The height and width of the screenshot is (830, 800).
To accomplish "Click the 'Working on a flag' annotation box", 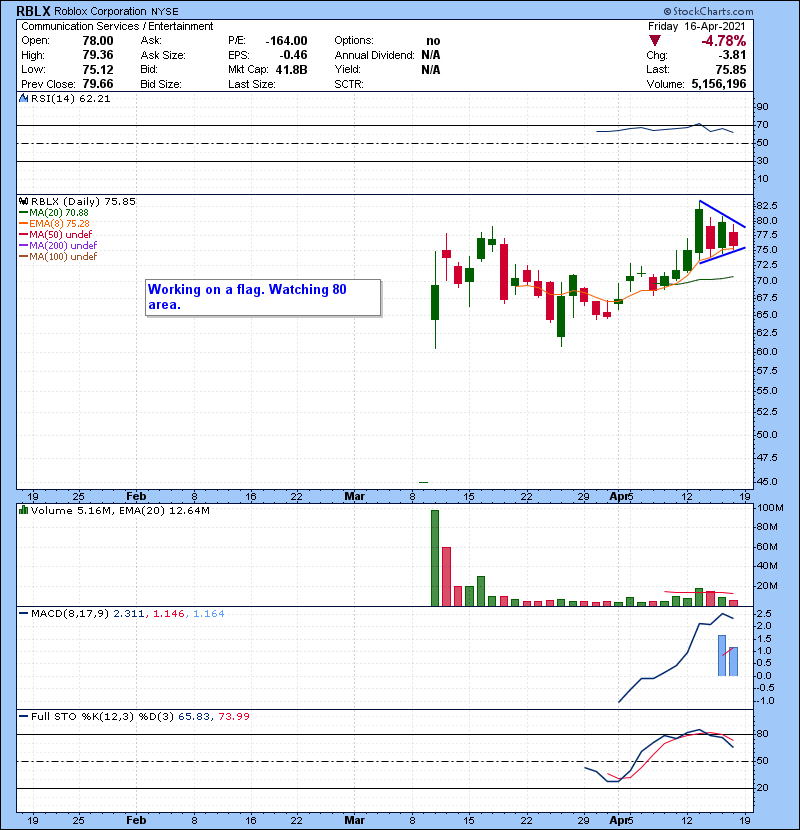I will (x=263, y=297).
